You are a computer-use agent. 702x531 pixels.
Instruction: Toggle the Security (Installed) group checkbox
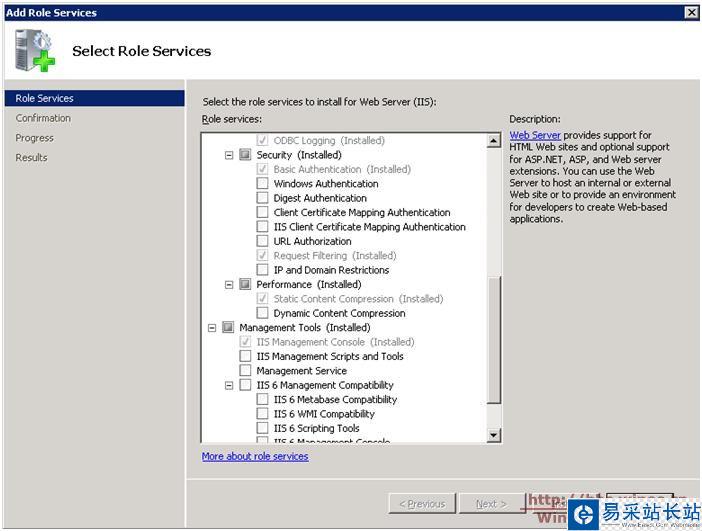pos(245,155)
